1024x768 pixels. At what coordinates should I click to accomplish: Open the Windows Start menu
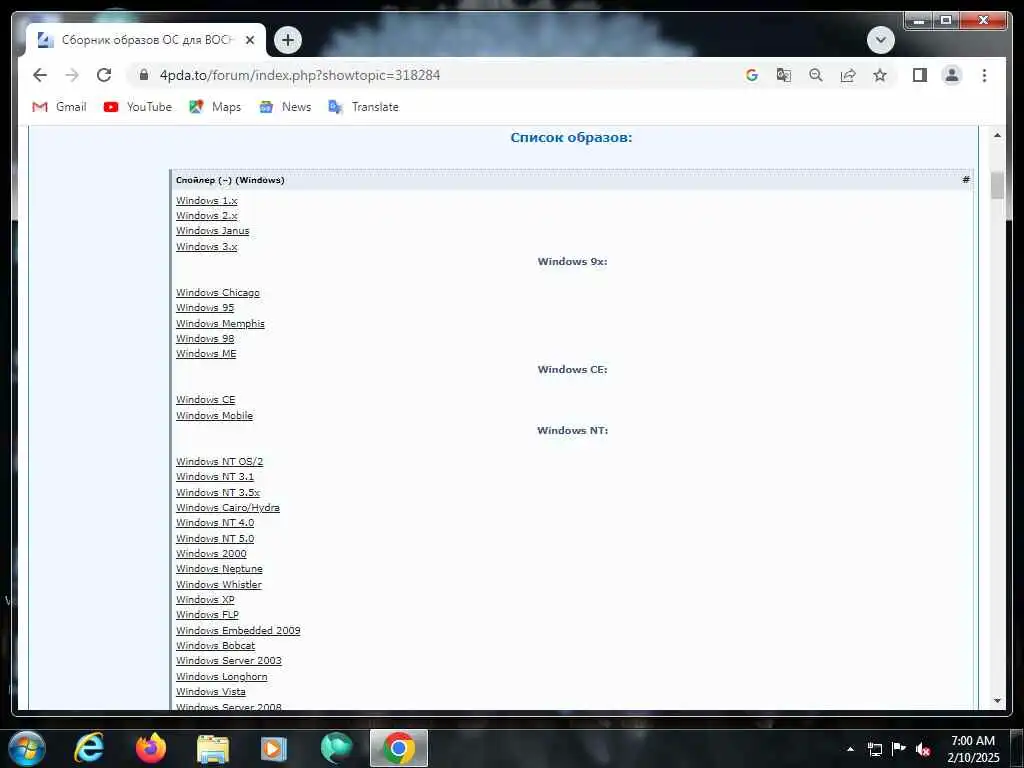tap(26, 748)
